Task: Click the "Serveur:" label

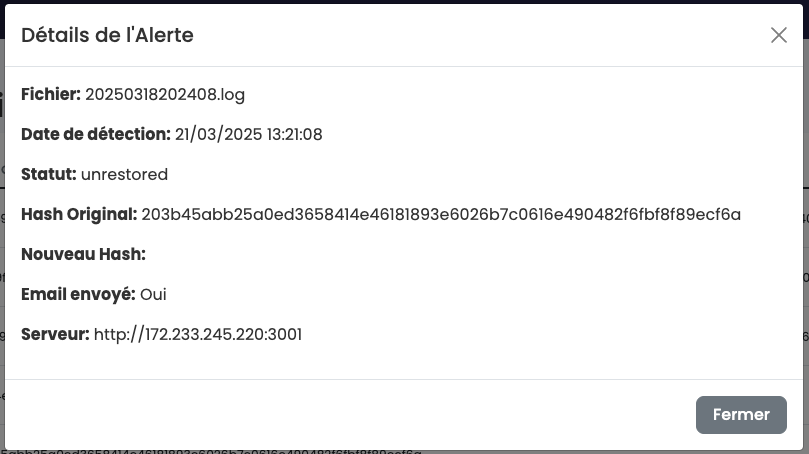Action: click(x=55, y=335)
